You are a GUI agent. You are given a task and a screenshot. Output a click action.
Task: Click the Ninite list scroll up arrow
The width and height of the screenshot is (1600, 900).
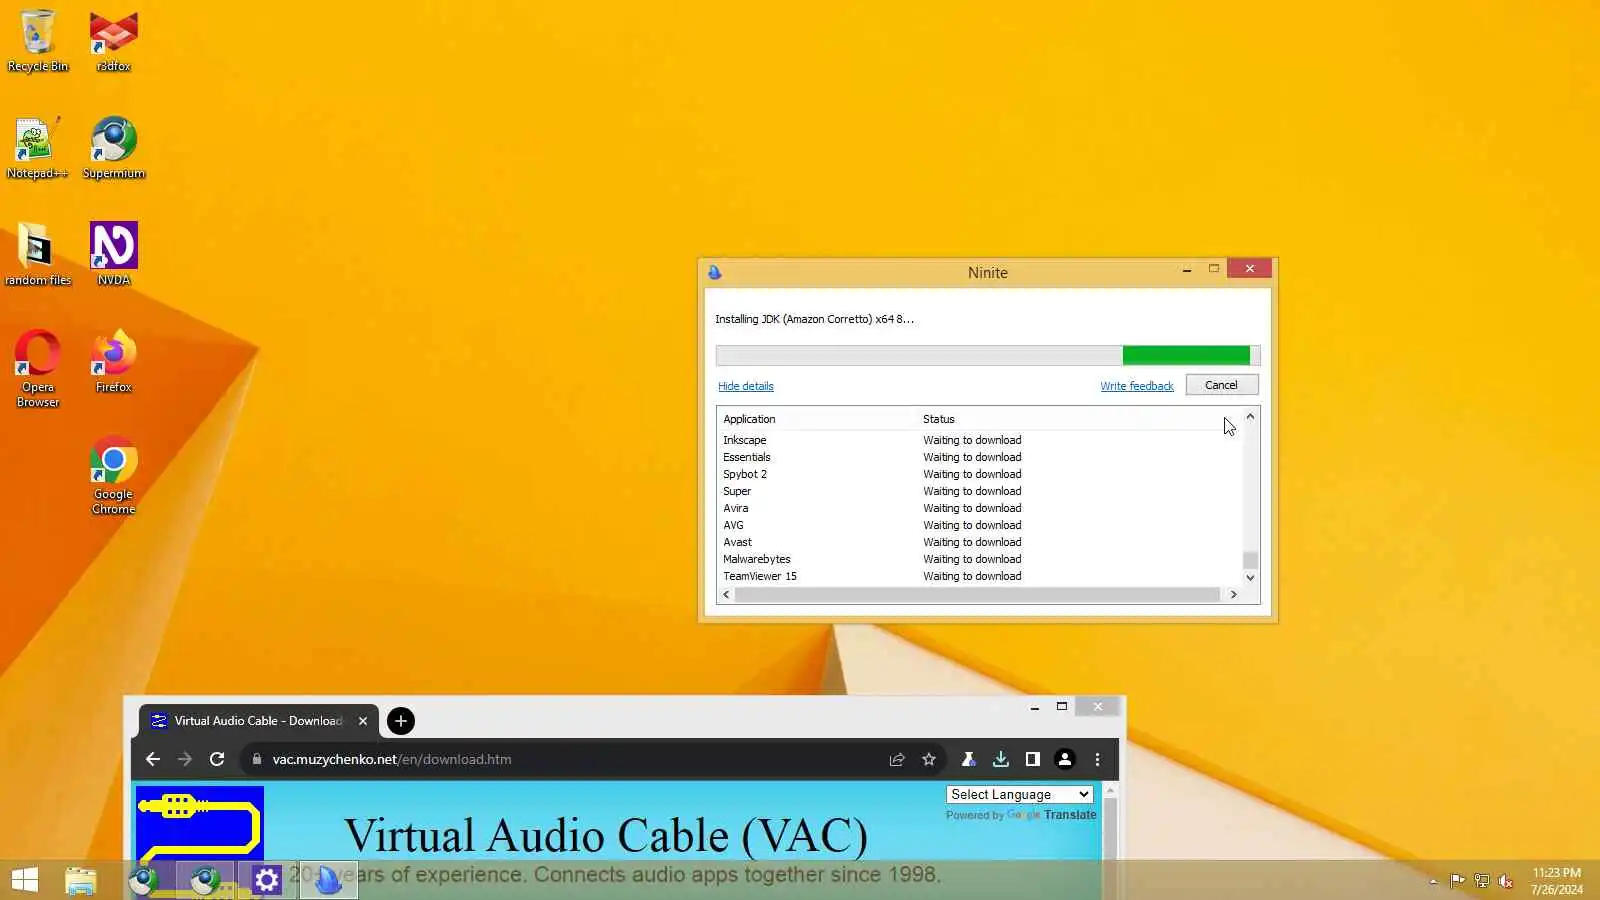point(1250,416)
